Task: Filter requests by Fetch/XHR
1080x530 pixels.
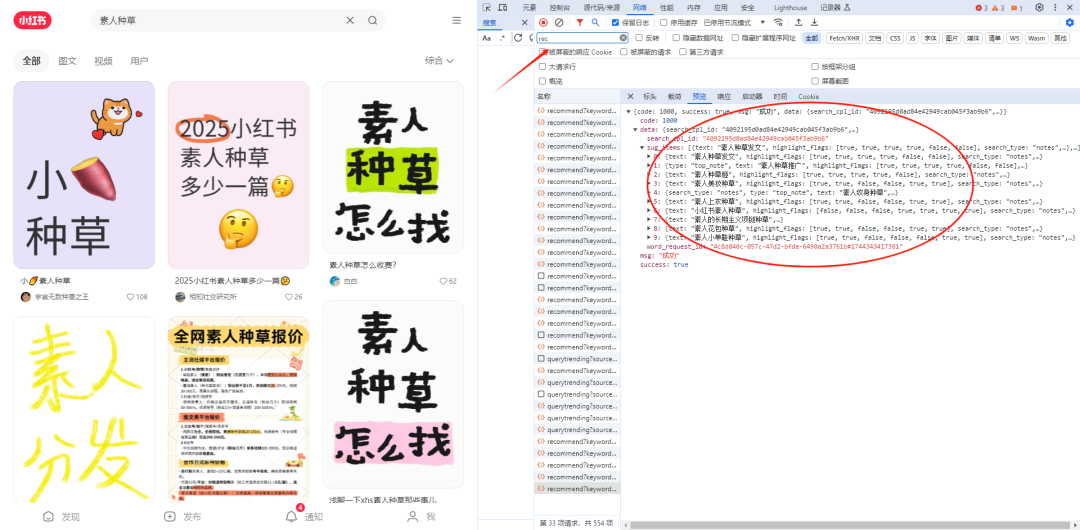Action: pyautogui.click(x=844, y=38)
